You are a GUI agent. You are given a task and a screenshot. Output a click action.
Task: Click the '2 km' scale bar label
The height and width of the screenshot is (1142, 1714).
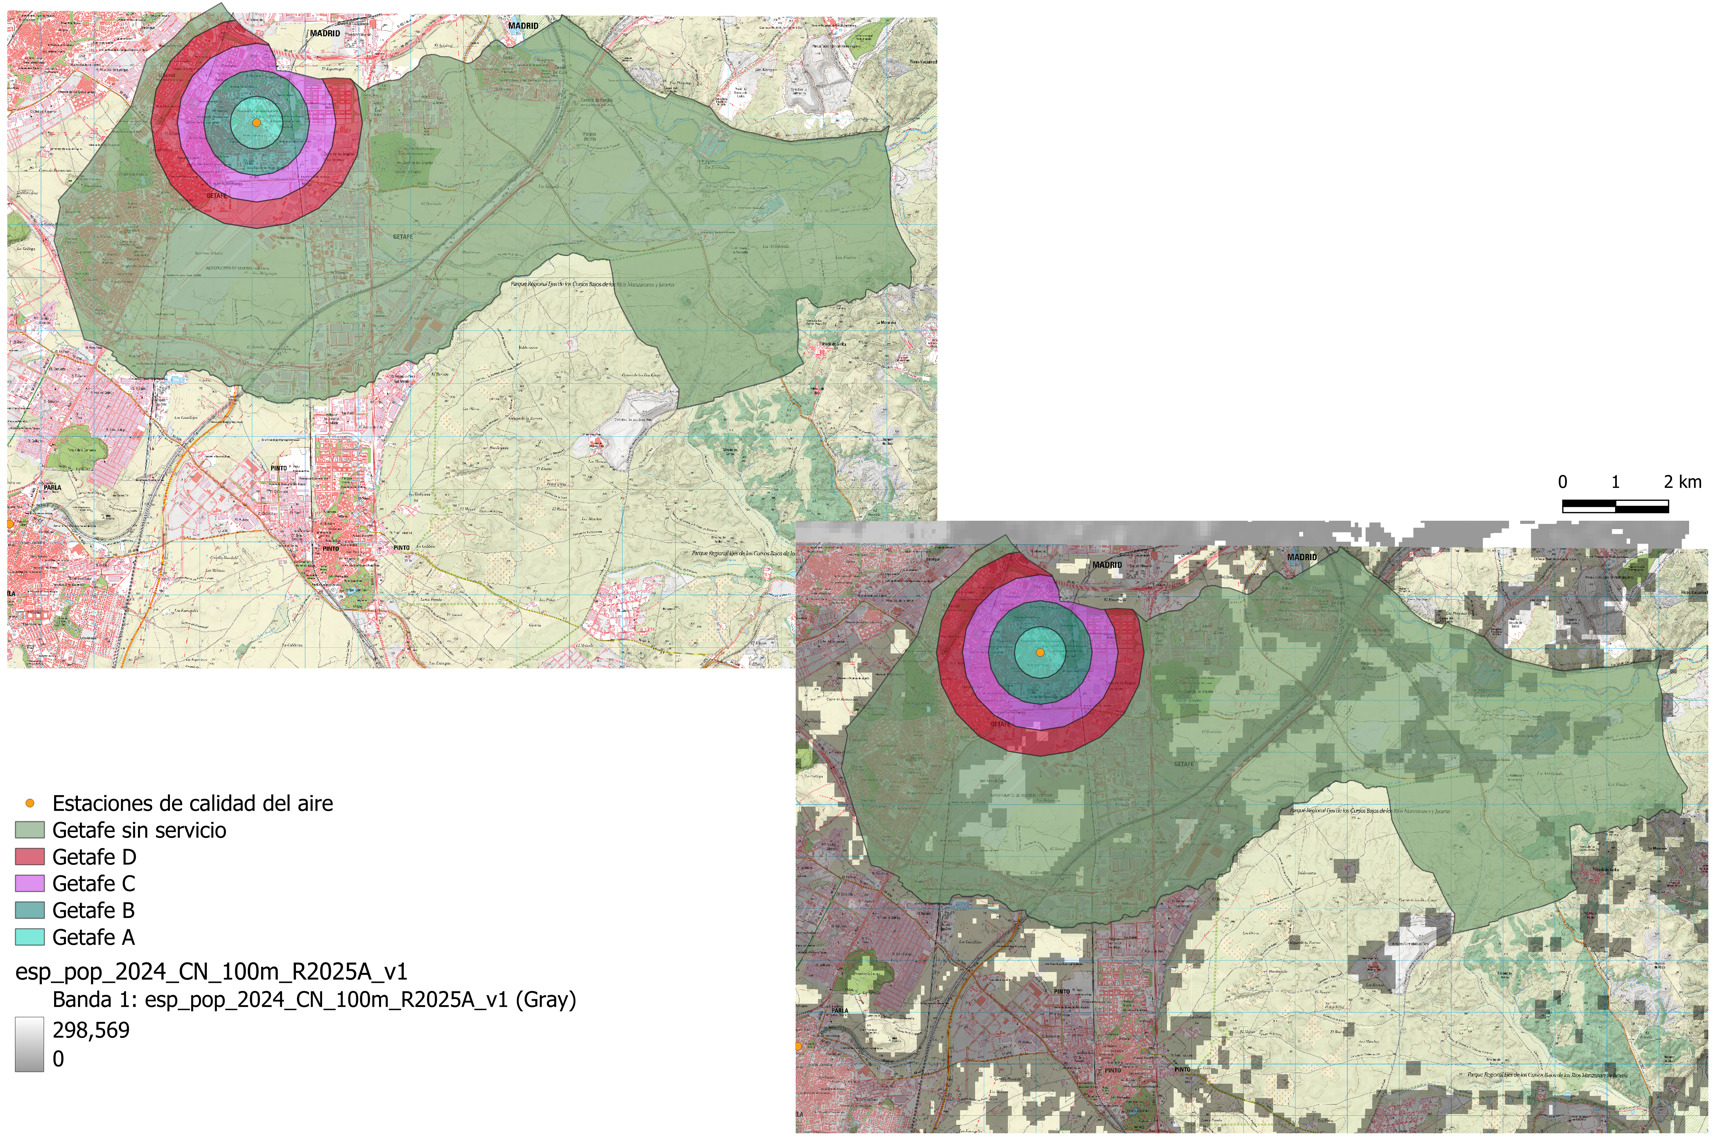point(1682,482)
